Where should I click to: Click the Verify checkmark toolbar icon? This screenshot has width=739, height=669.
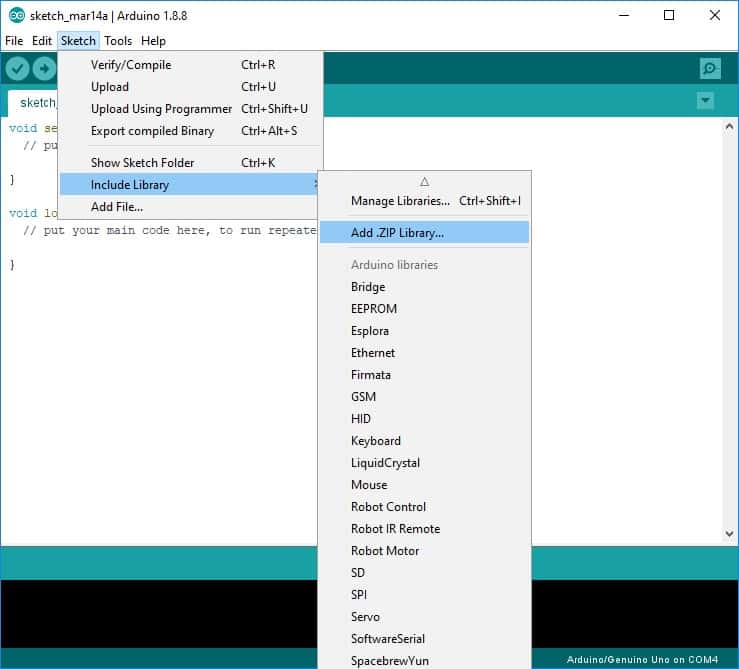click(x=17, y=69)
